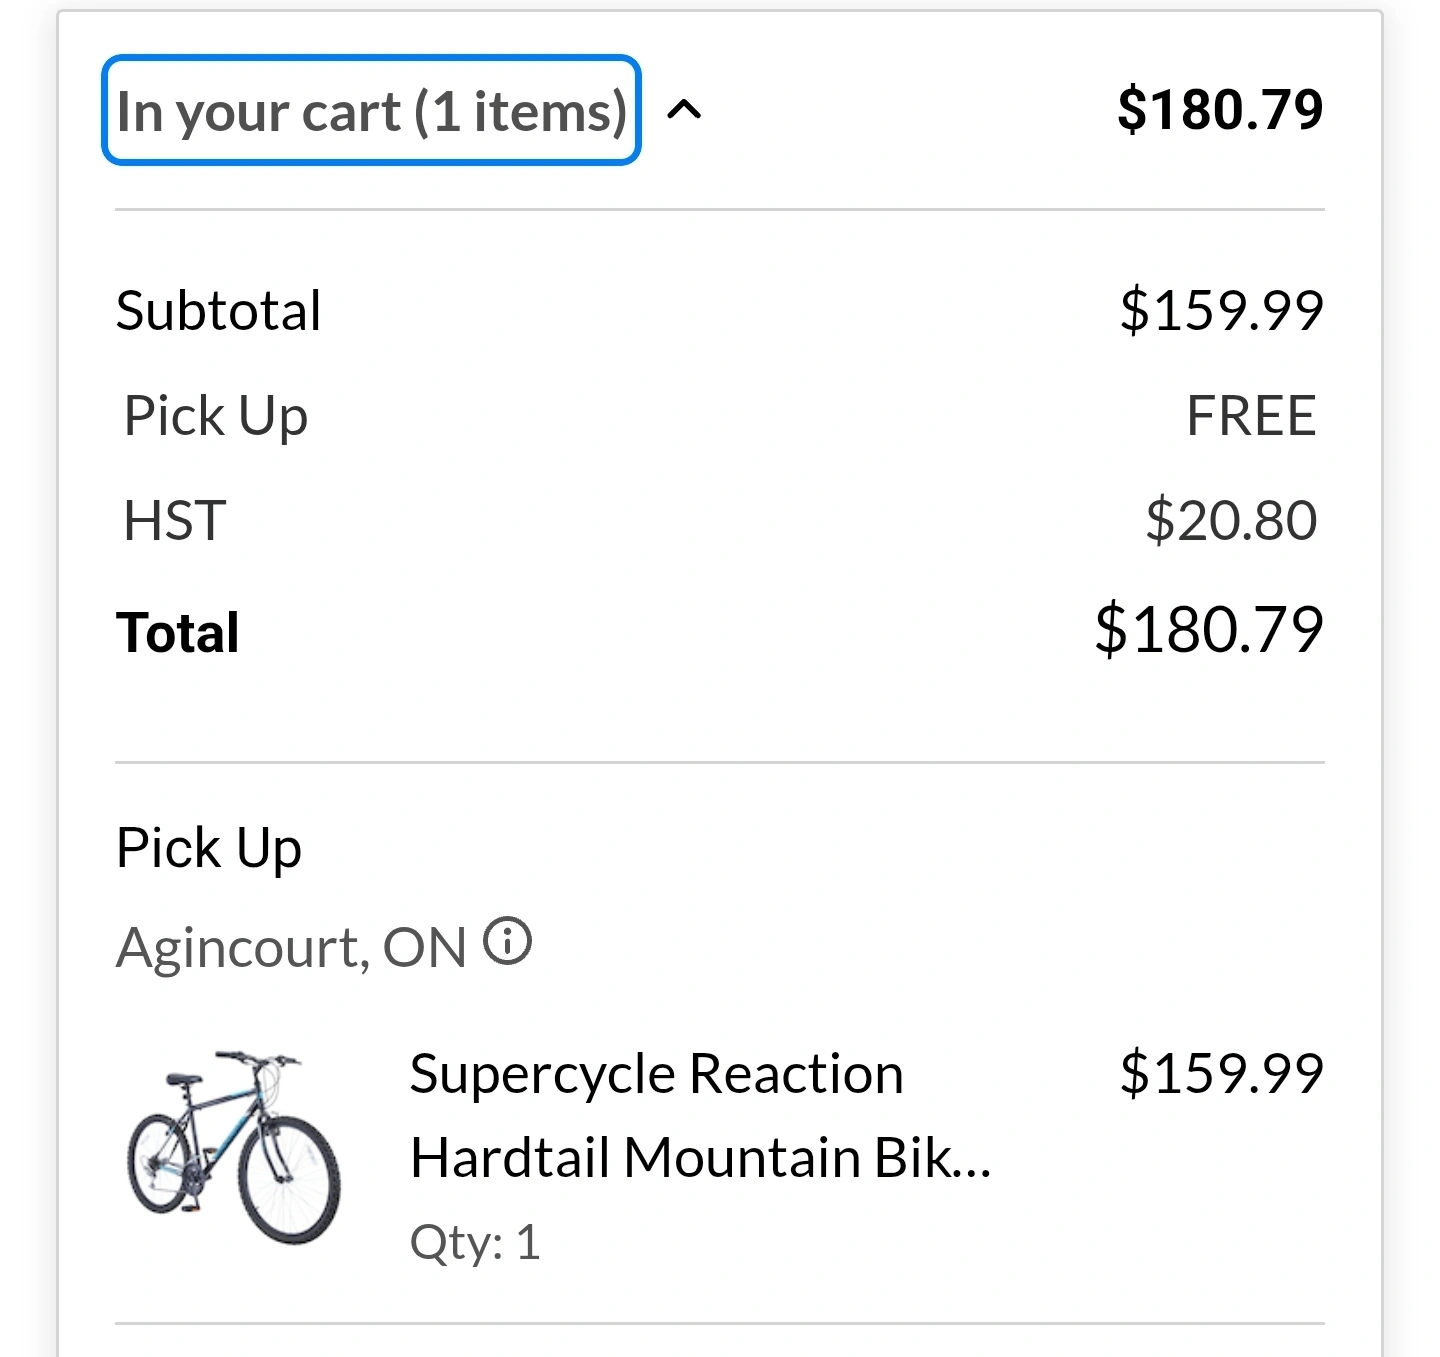Collapse the cart summary using the chevron arrow
The width and height of the screenshot is (1440, 1357).
[684, 109]
